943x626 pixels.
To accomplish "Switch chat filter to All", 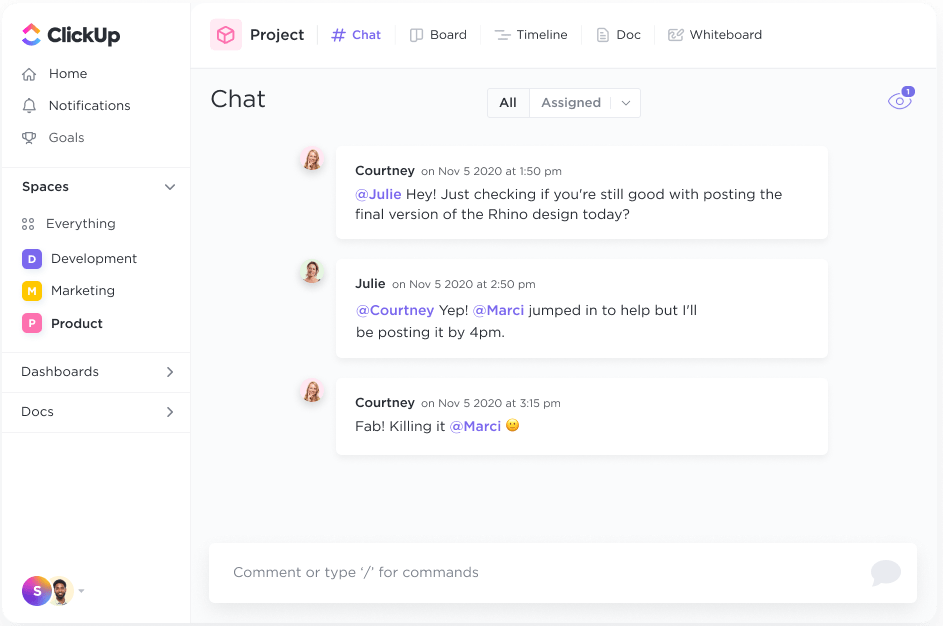I will point(508,103).
